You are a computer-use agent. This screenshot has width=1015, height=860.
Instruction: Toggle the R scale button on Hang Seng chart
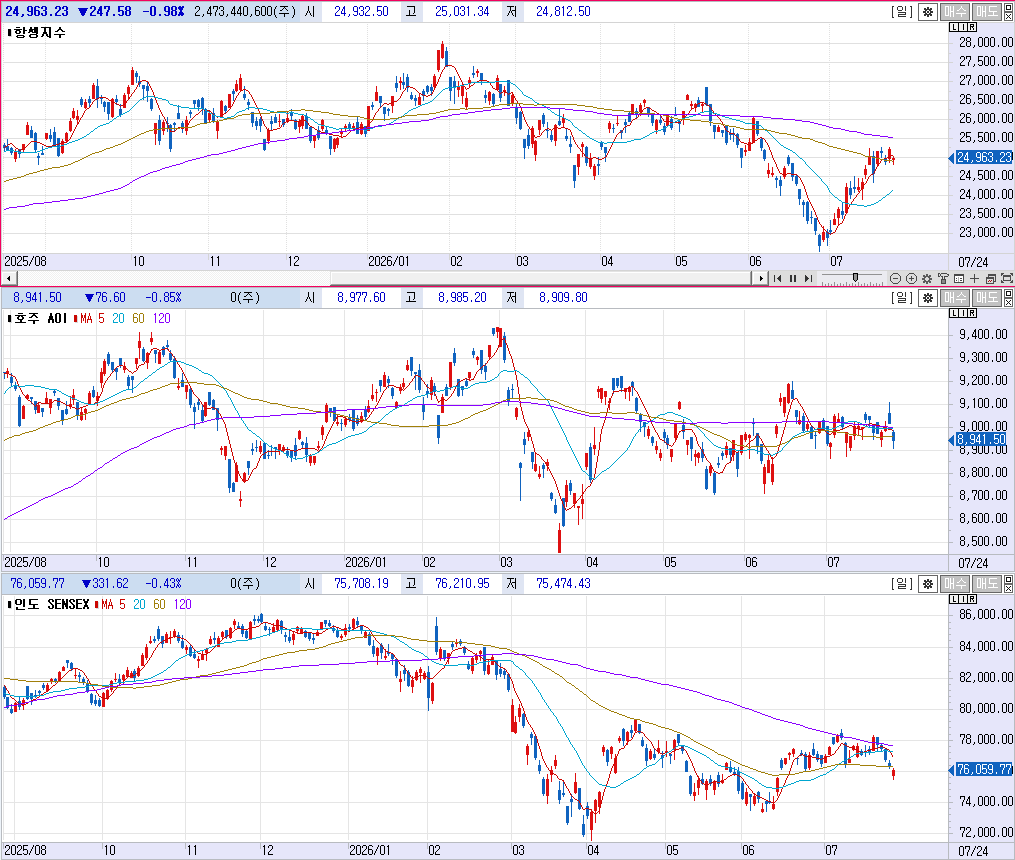click(x=972, y=27)
